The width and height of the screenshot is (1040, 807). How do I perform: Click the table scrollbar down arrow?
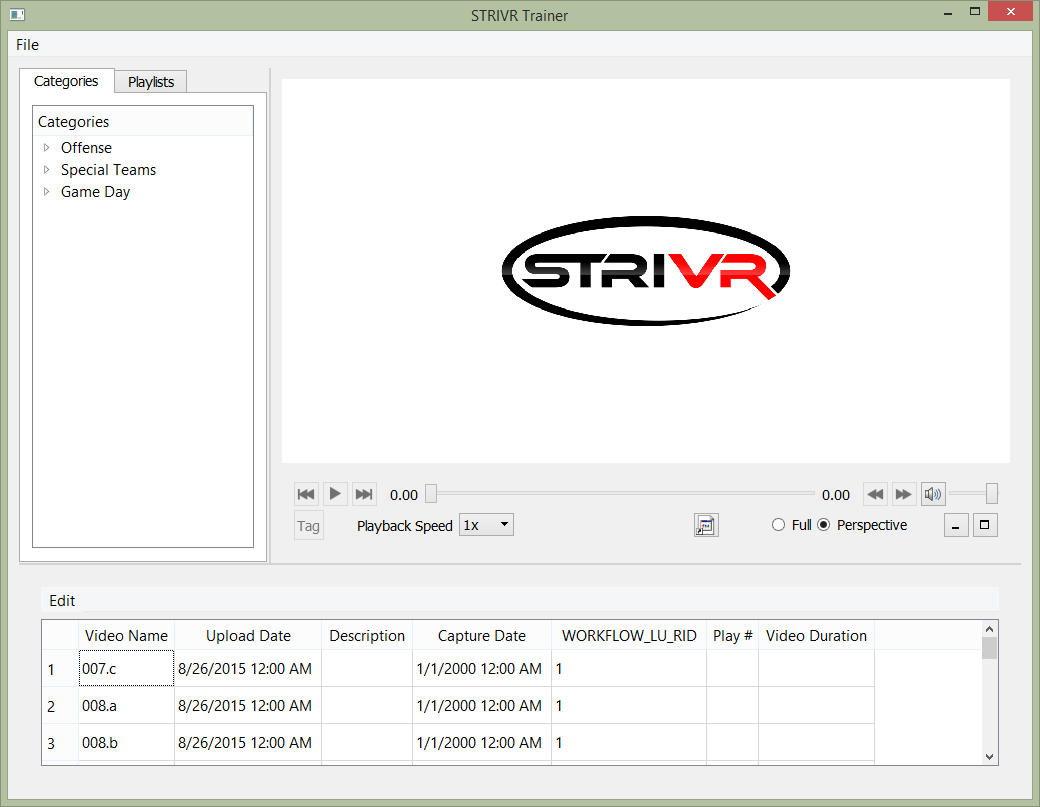(x=989, y=757)
